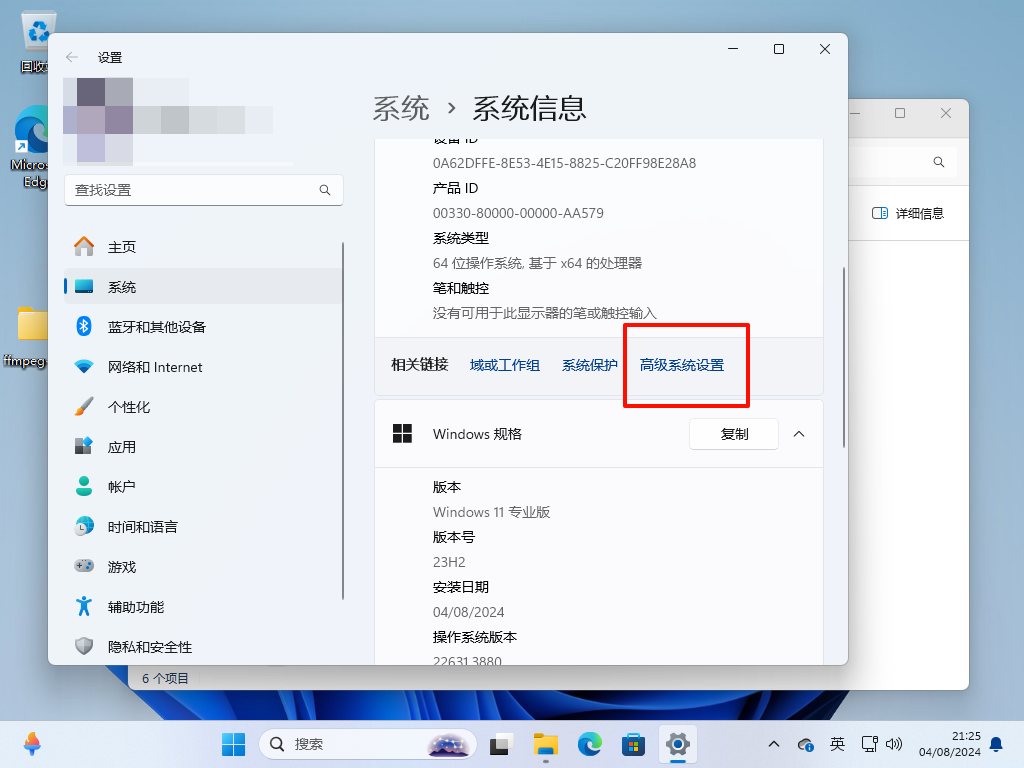The image size is (1024, 768).
Task: Open Microsoft Store from the taskbar
Action: point(633,744)
